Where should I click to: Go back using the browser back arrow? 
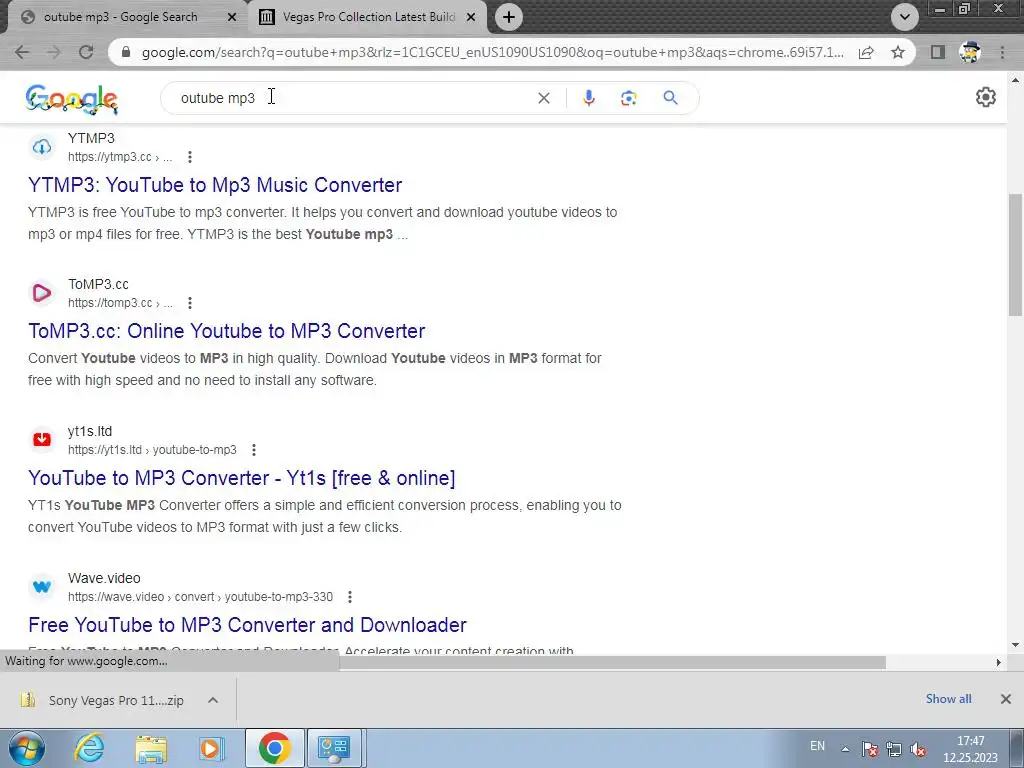[22, 52]
